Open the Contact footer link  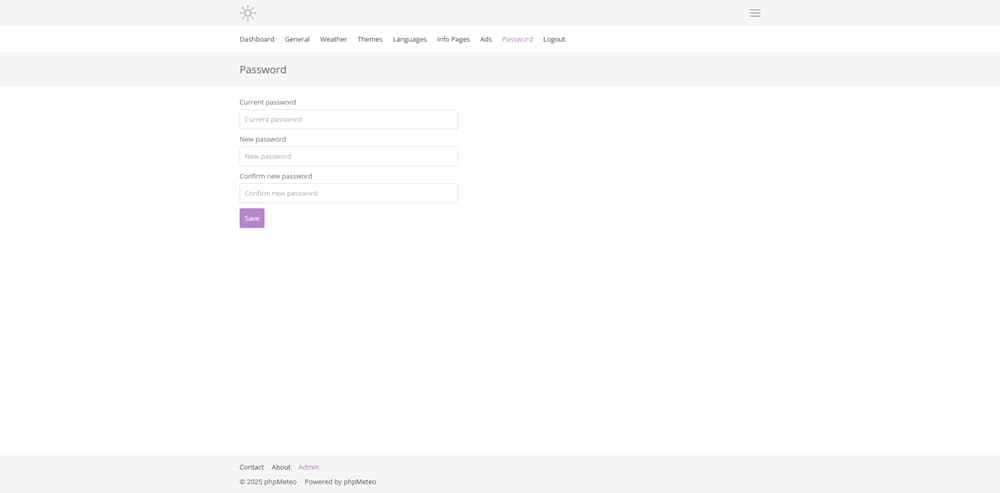click(251, 467)
